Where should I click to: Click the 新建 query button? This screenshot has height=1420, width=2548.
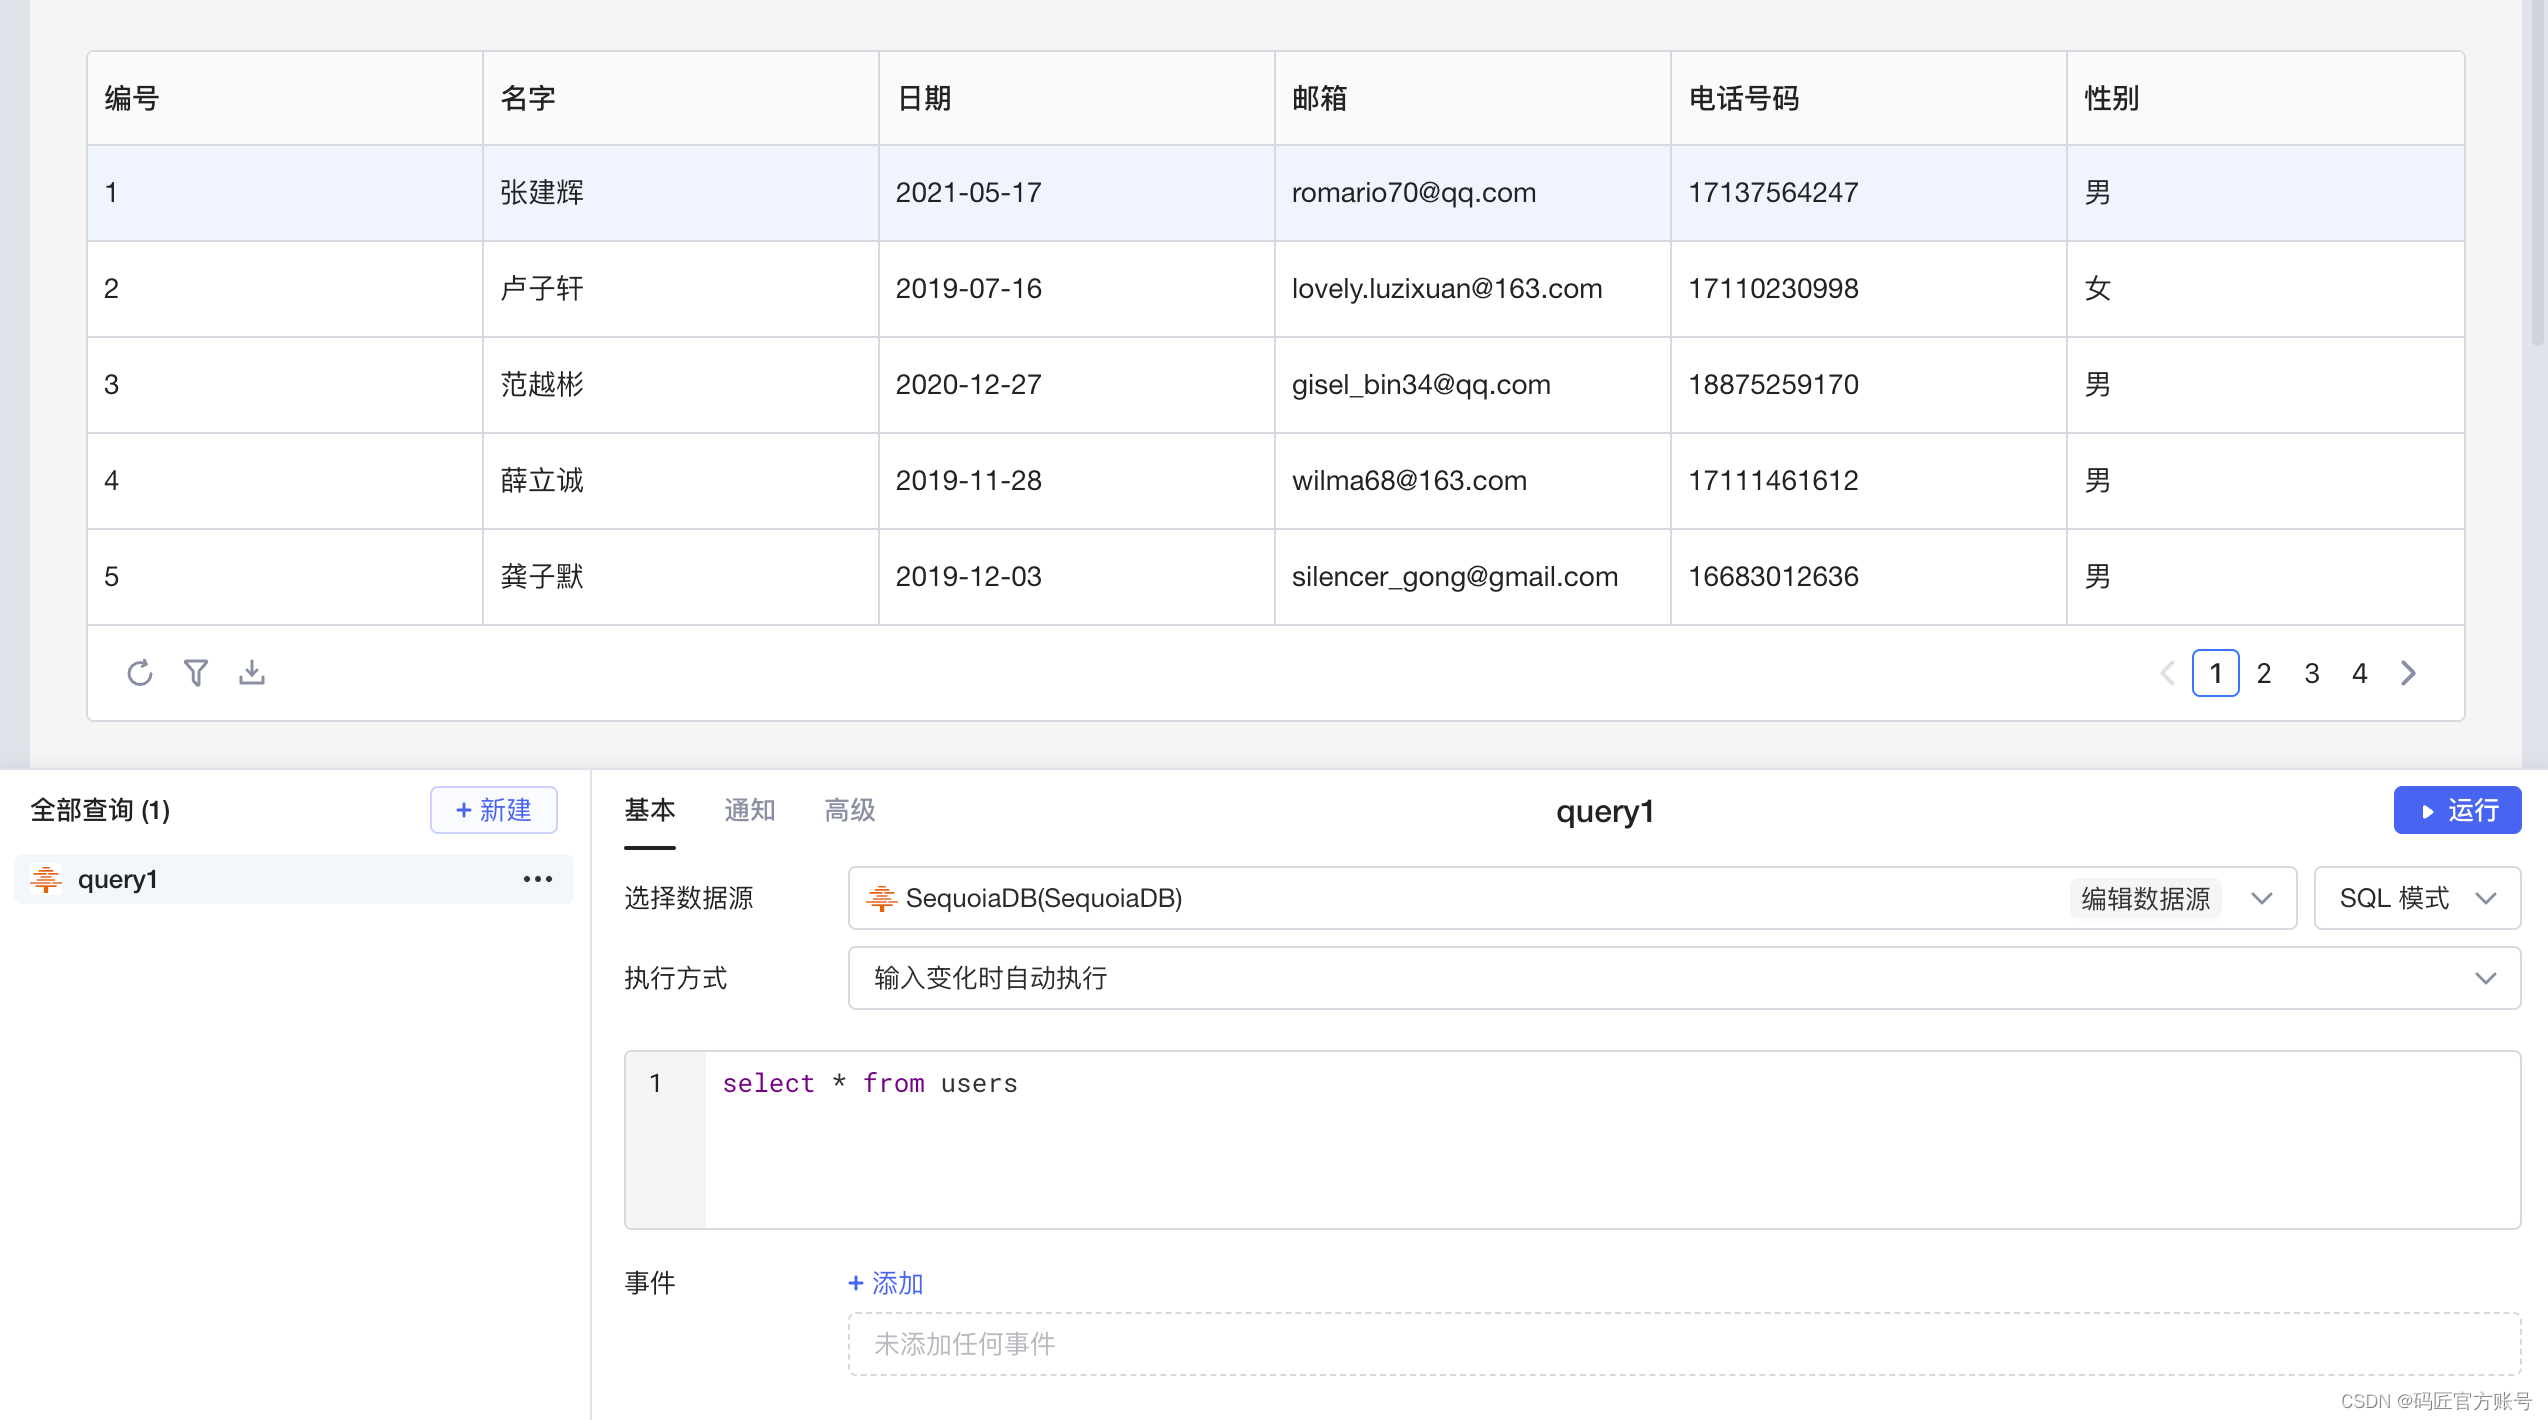494,810
